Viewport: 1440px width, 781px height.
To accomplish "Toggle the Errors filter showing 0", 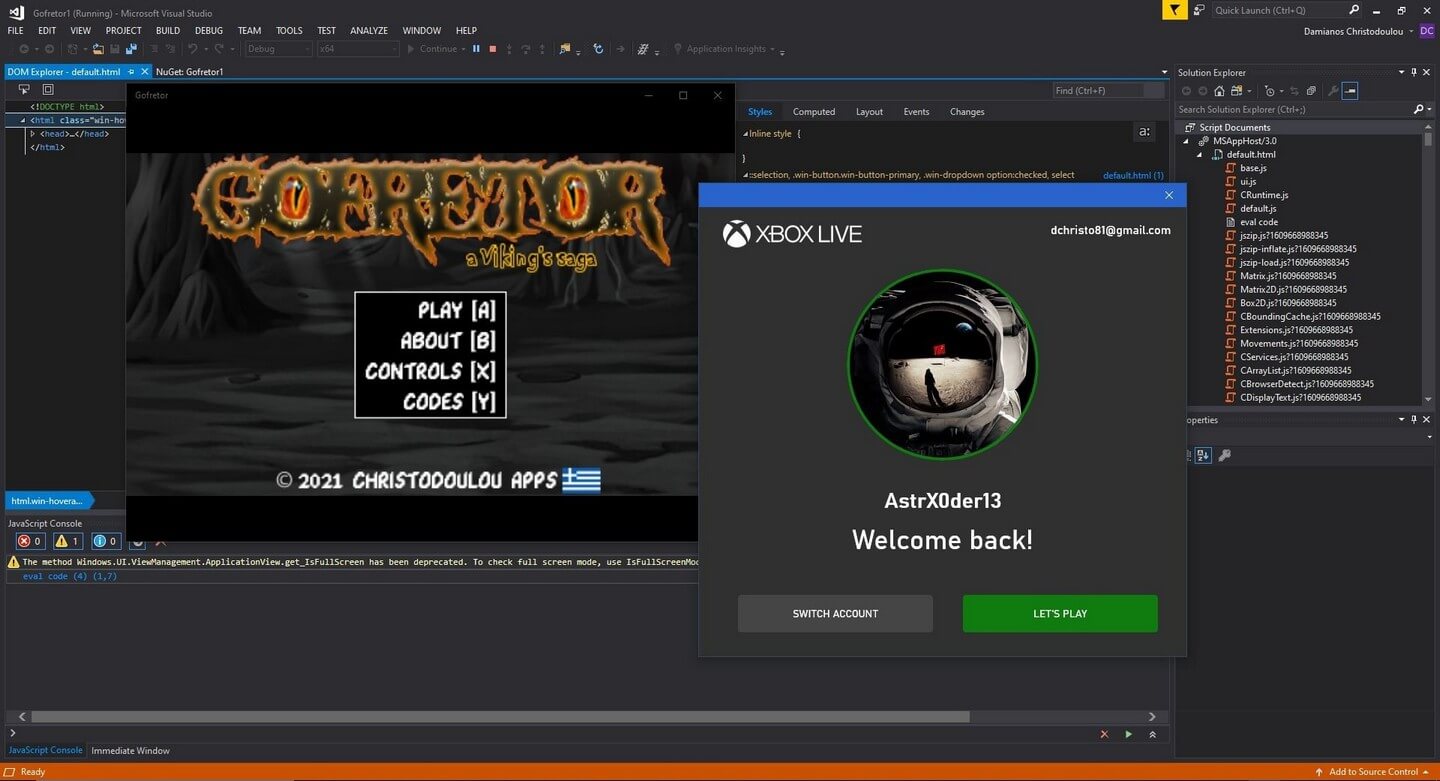I will [30, 541].
